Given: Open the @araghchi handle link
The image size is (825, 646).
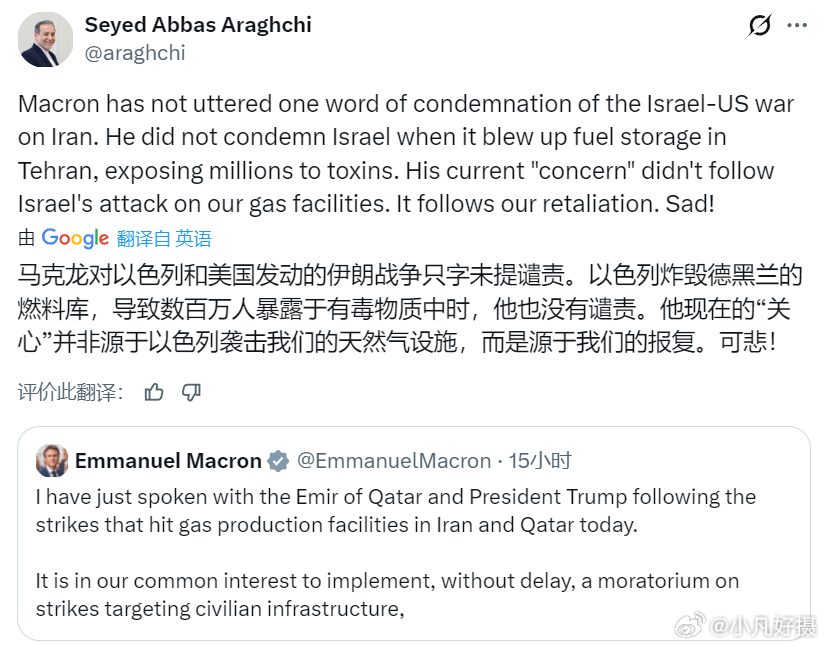Looking at the screenshot, I should 135,54.
